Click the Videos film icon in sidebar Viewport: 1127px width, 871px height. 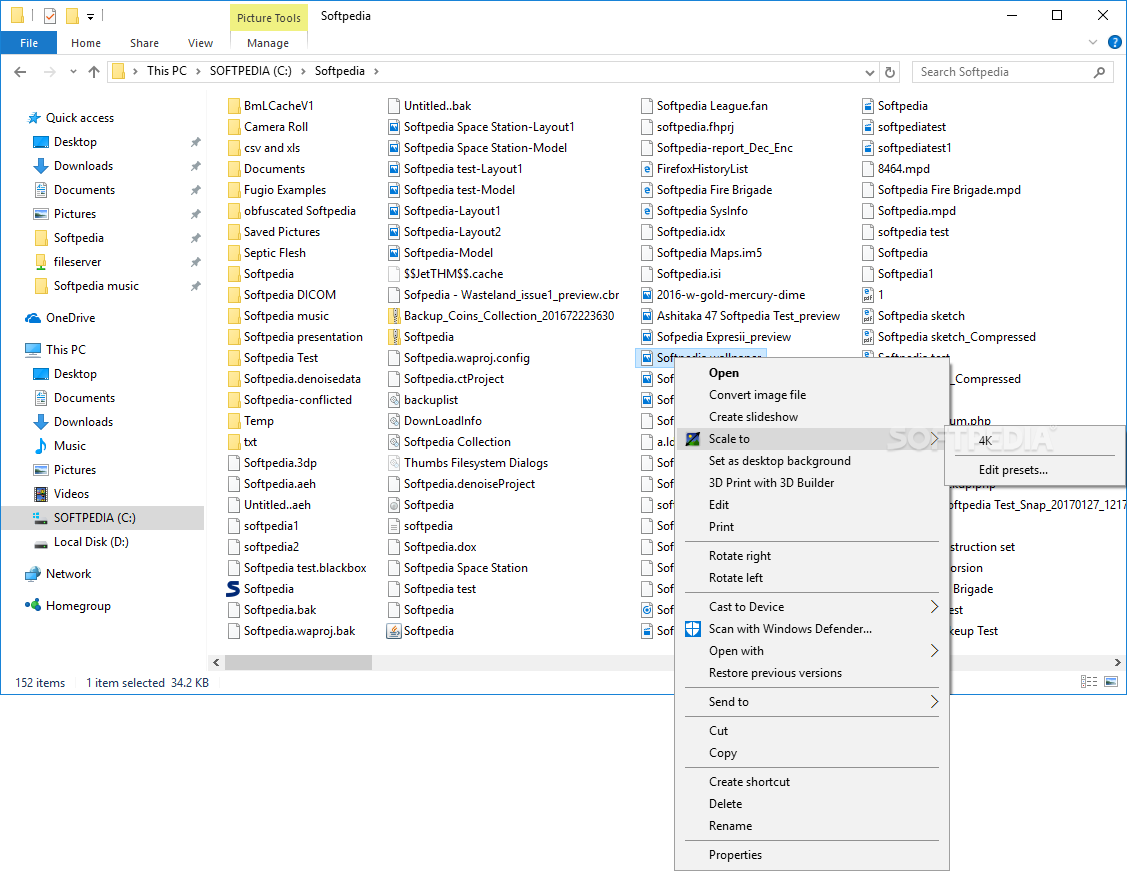tap(41, 494)
